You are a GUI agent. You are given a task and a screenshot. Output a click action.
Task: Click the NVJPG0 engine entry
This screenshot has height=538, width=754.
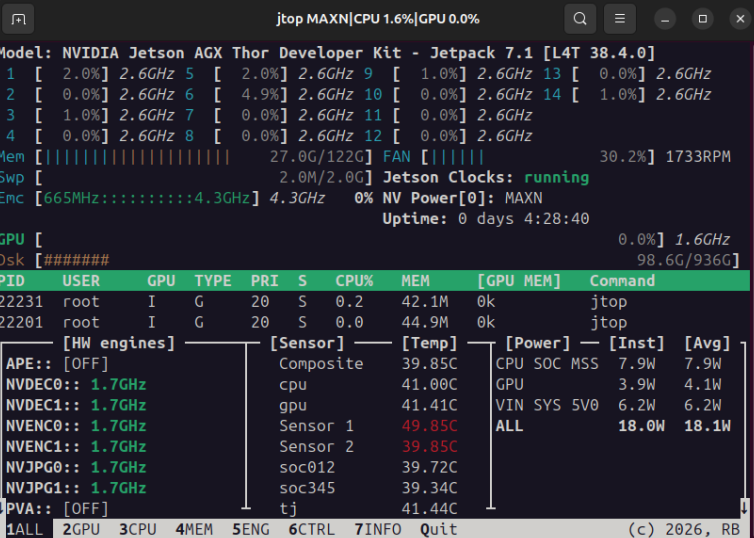pyautogui.click(x=76, y=467)
